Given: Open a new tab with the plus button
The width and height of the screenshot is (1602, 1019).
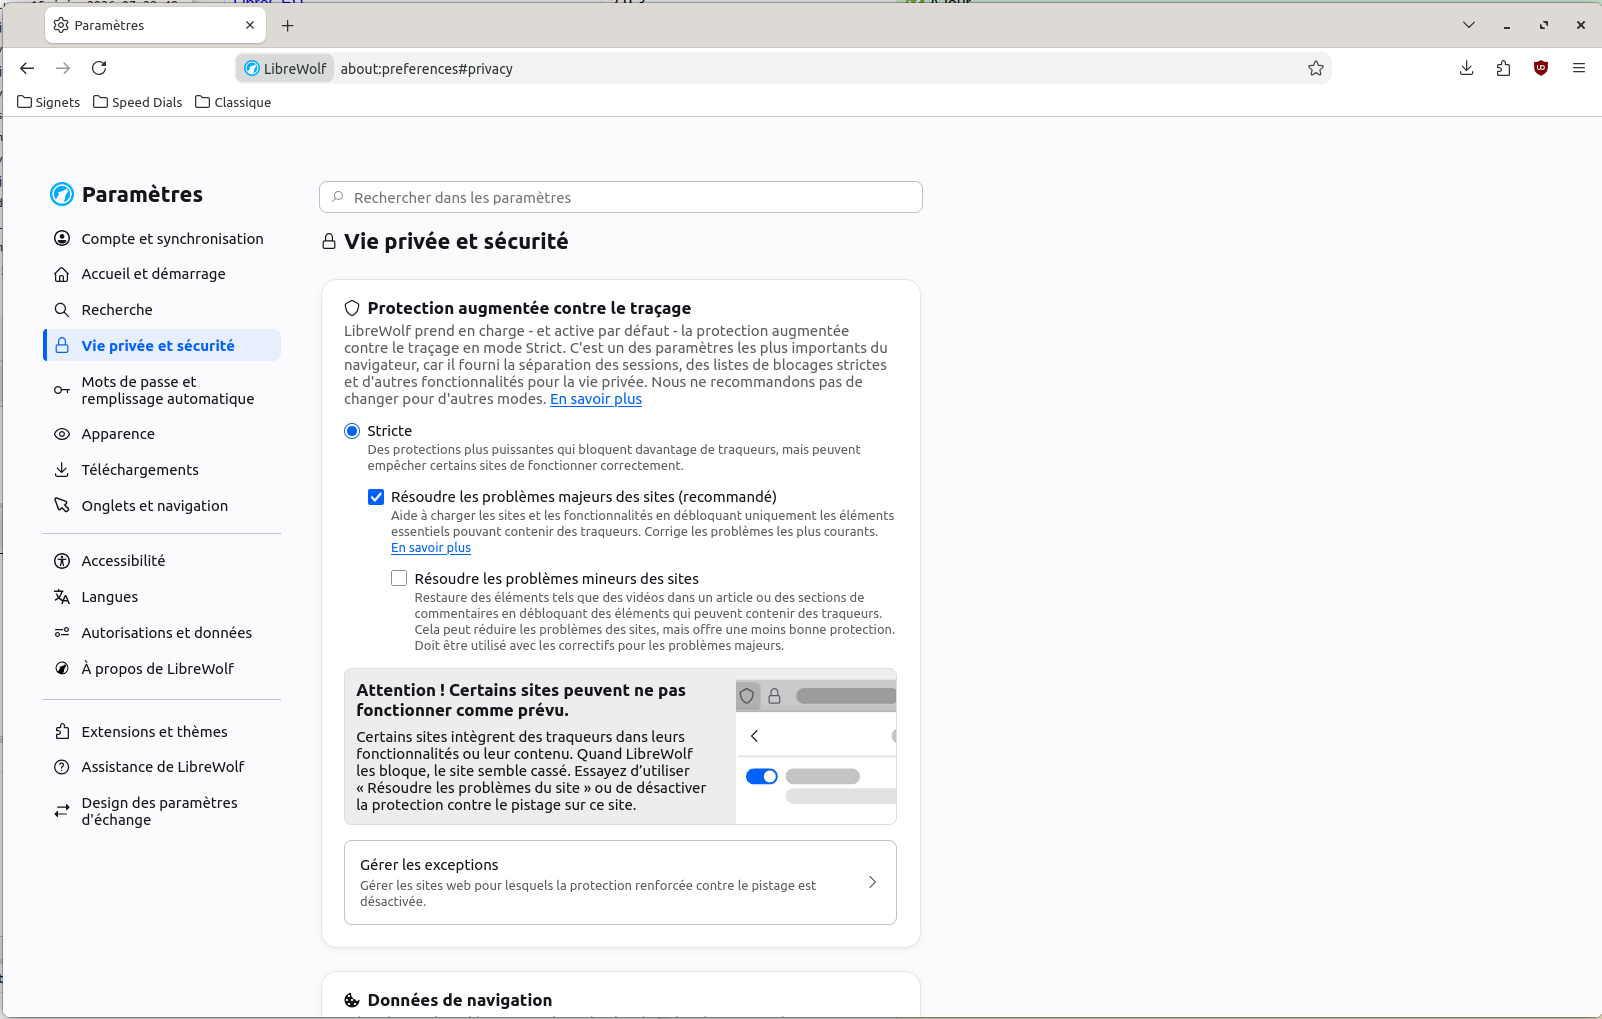Looking at the screenshot, I should click(x=288, y=25).
